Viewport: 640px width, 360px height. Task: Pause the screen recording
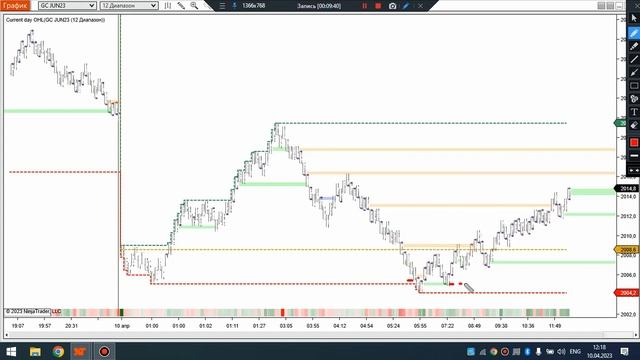(x=364, y=6)
